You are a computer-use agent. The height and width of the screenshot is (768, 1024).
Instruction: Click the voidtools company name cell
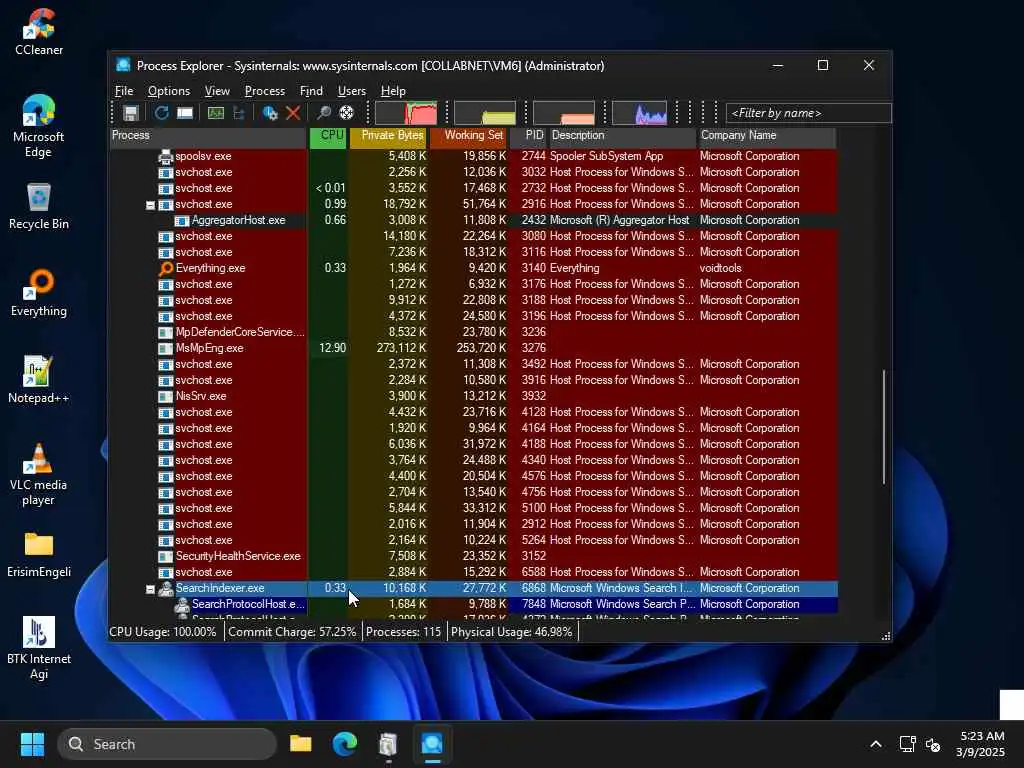(720, 268)
